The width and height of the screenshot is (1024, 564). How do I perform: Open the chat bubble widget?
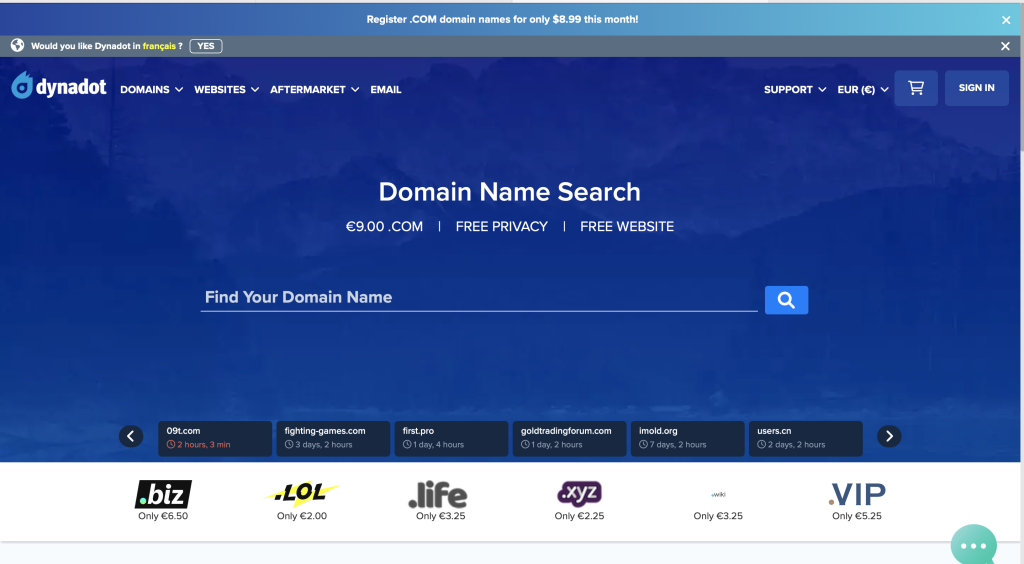point(974,545)
